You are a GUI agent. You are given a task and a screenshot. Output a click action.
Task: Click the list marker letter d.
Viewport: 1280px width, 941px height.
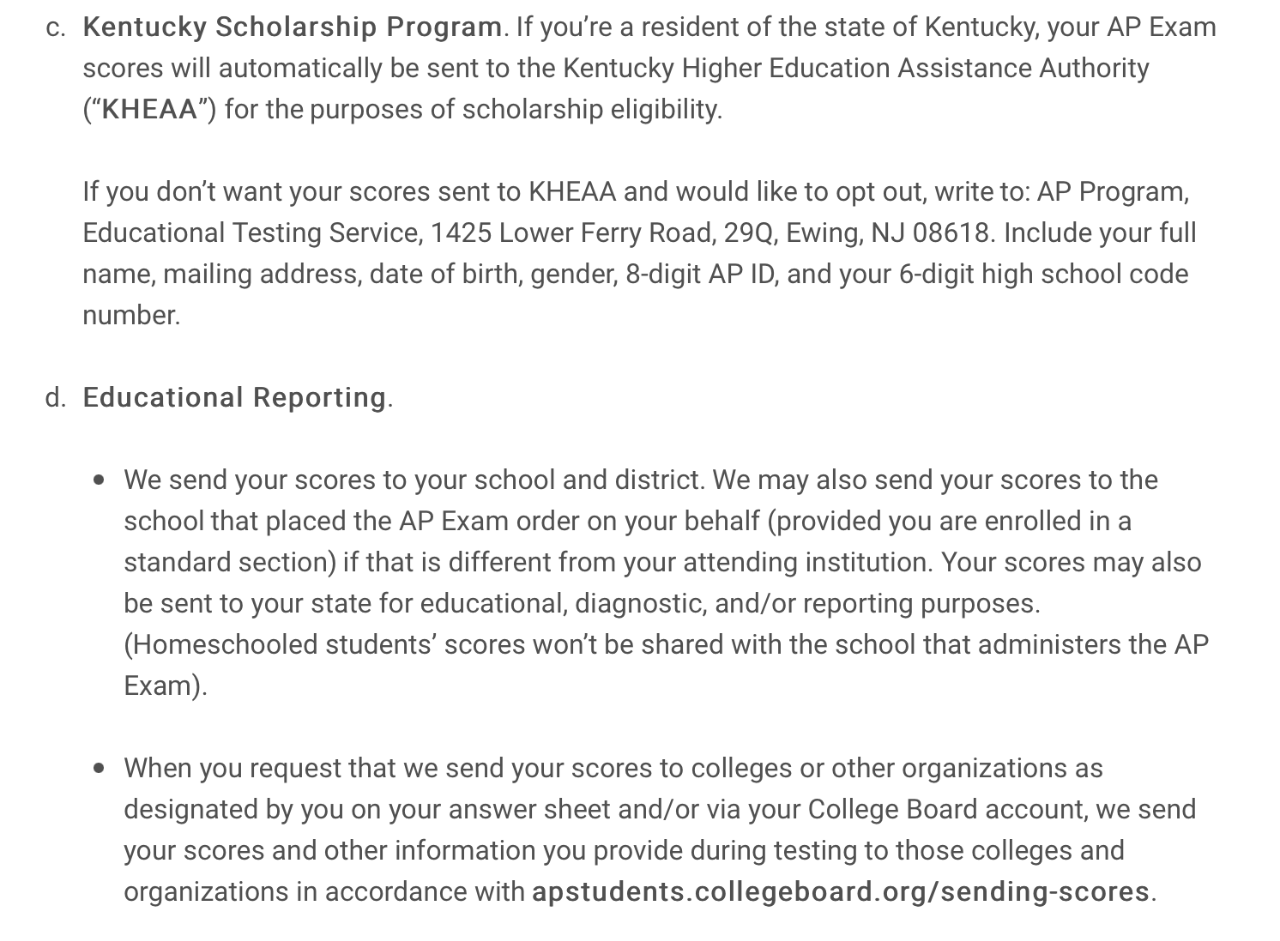pyautogui.click(x=56, y=398)
